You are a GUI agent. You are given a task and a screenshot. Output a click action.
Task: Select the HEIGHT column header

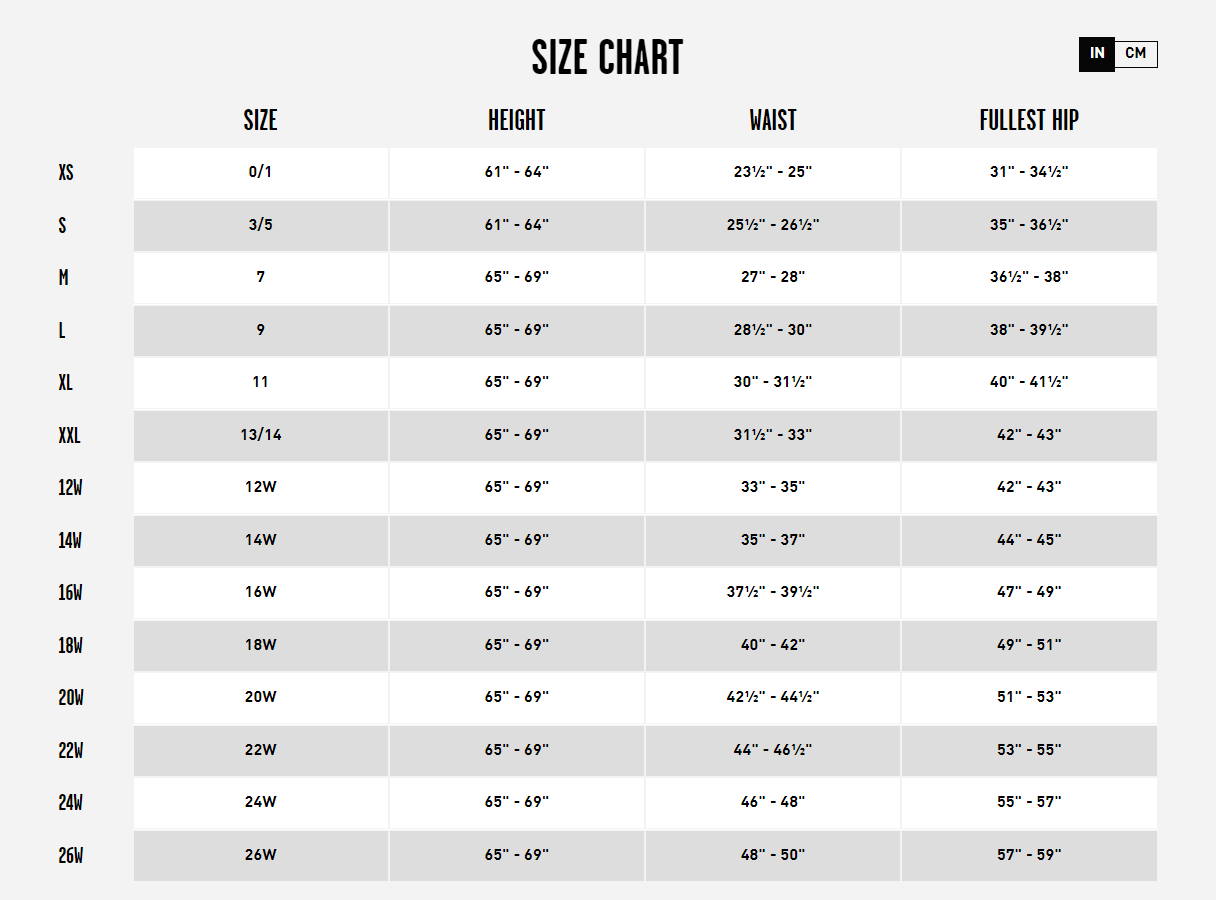(516, 121)
